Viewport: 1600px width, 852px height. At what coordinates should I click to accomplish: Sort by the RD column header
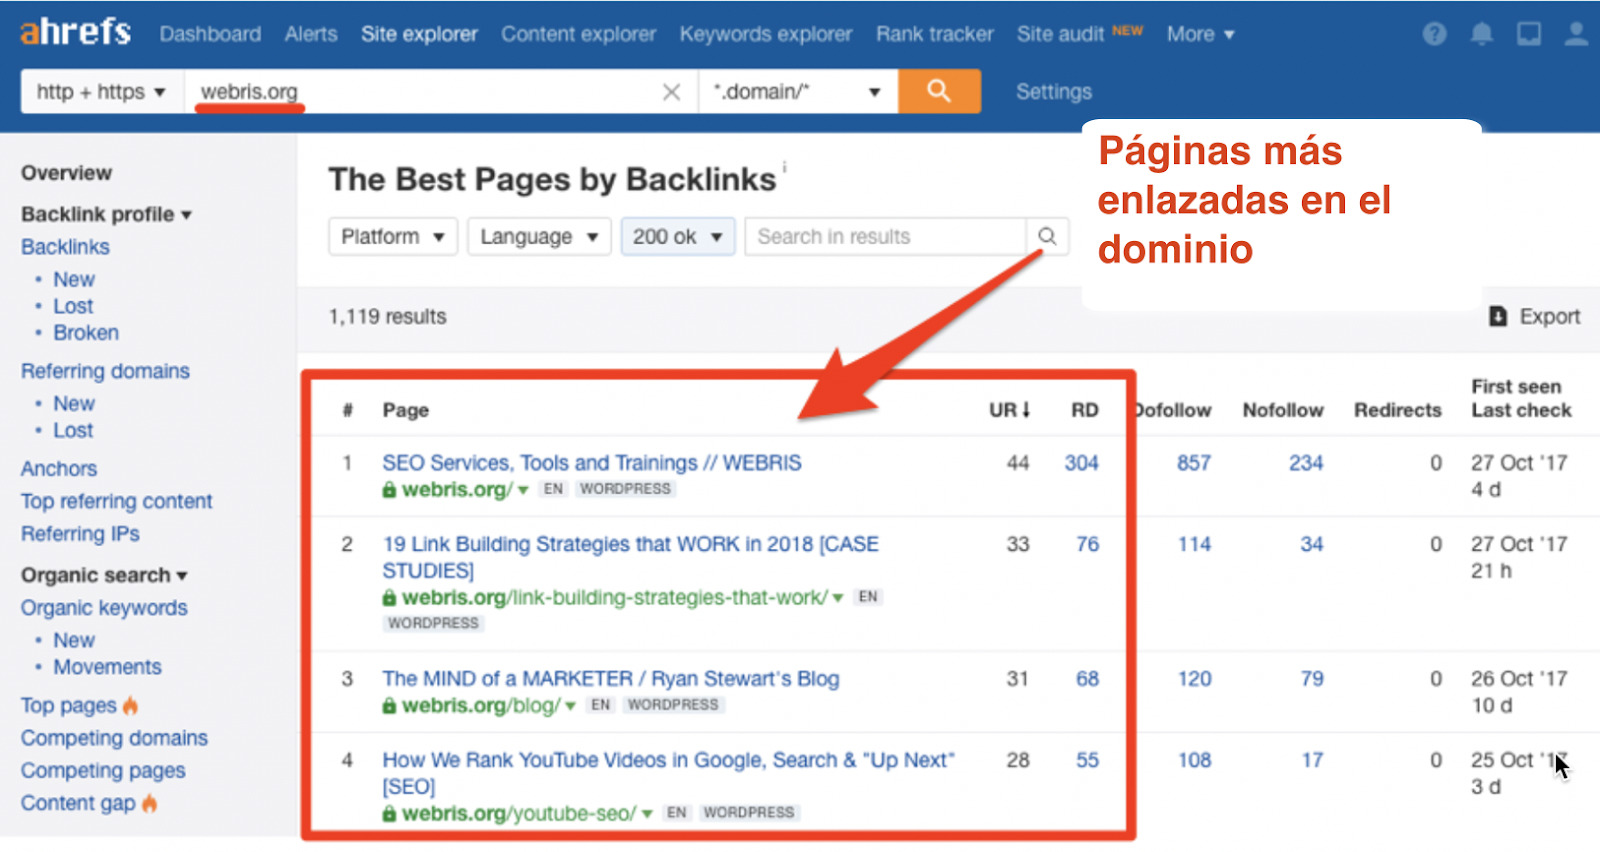pos(1085,410)
